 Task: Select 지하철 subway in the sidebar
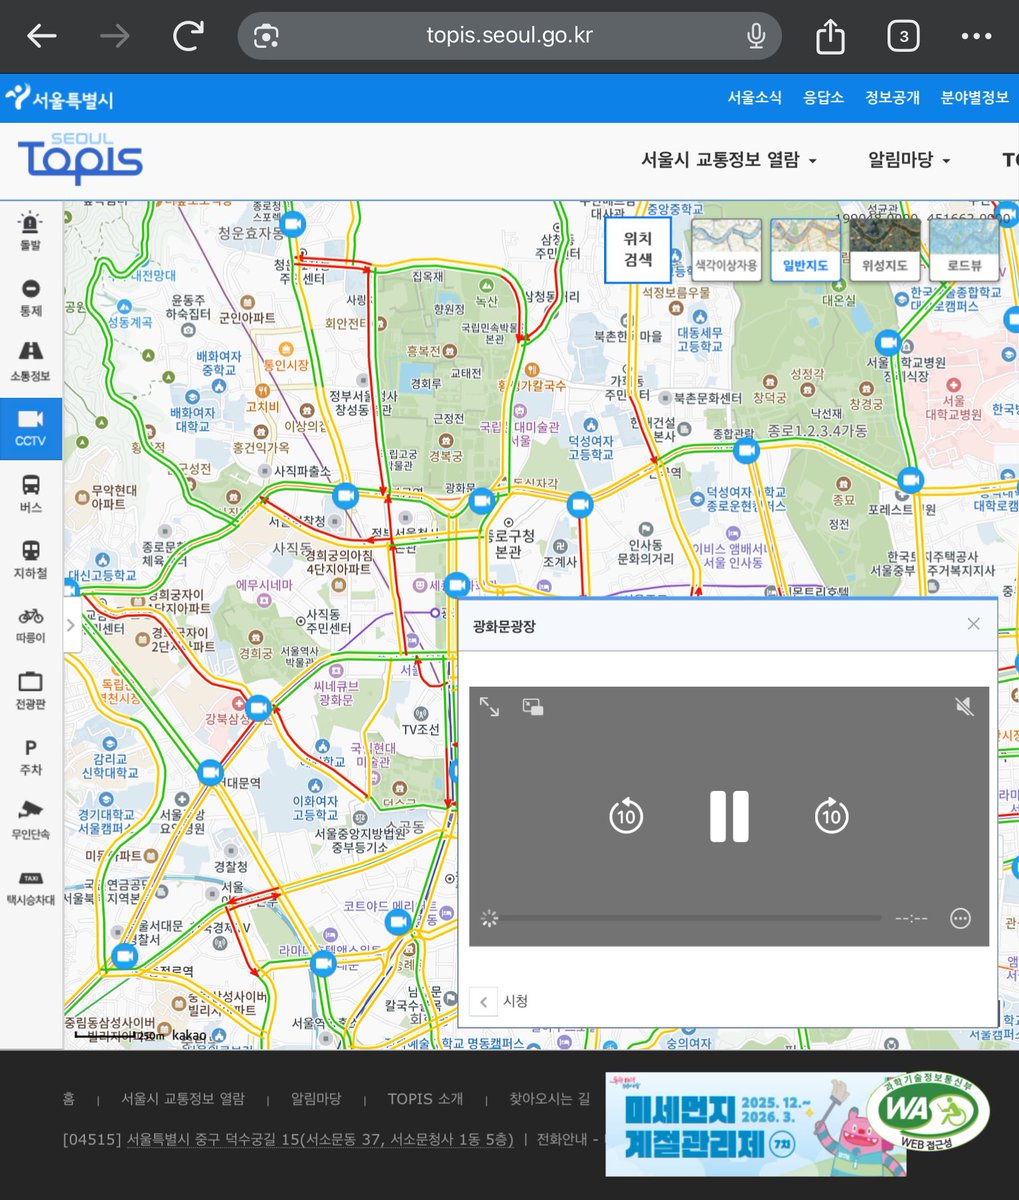pos(31,560)
